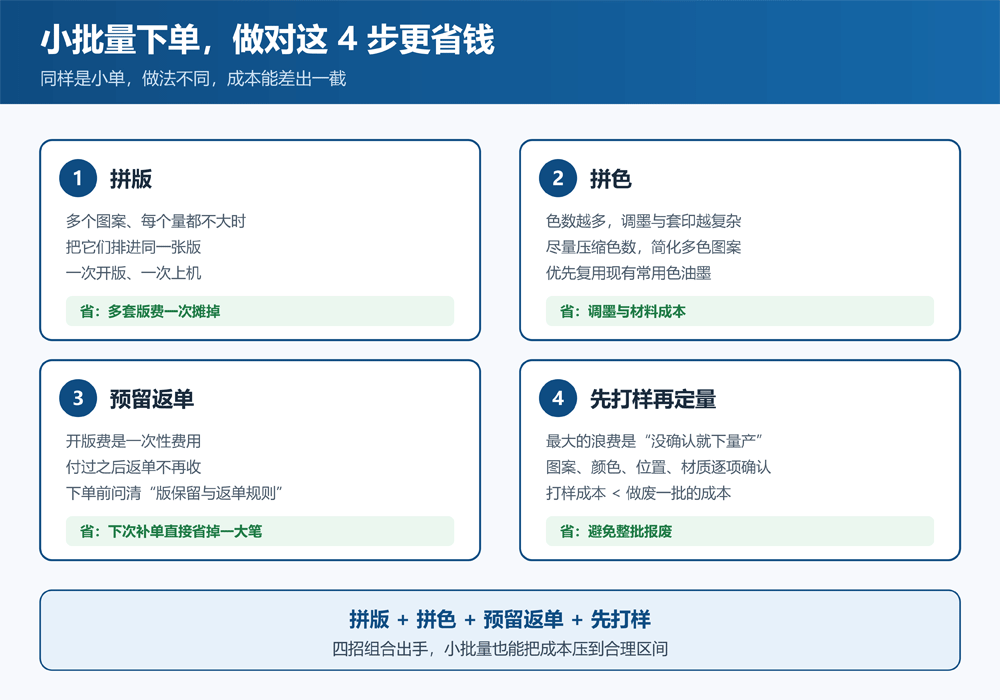Click the green tag 省：避免整批报废

[x=740, y=531]
